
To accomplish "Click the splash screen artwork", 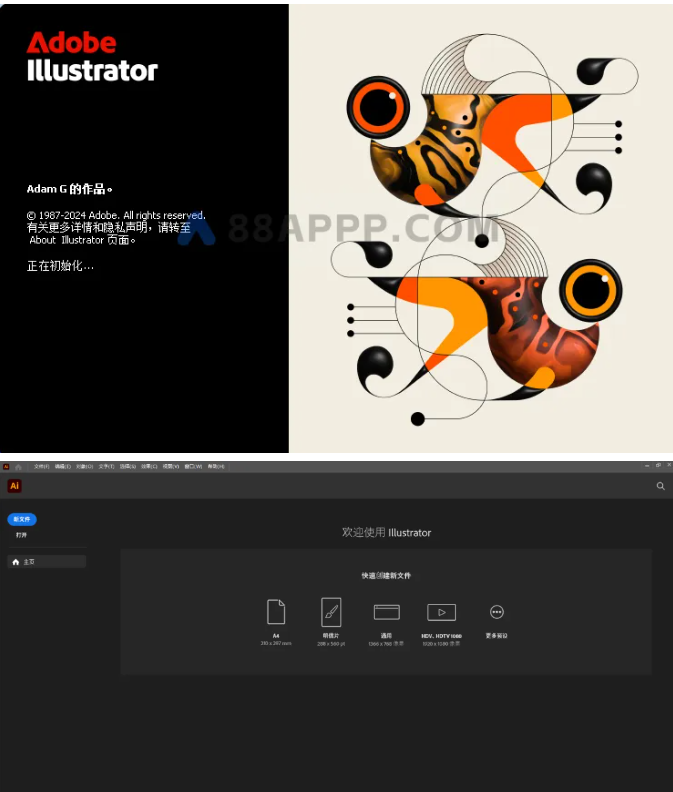I will tap(480, 228).
